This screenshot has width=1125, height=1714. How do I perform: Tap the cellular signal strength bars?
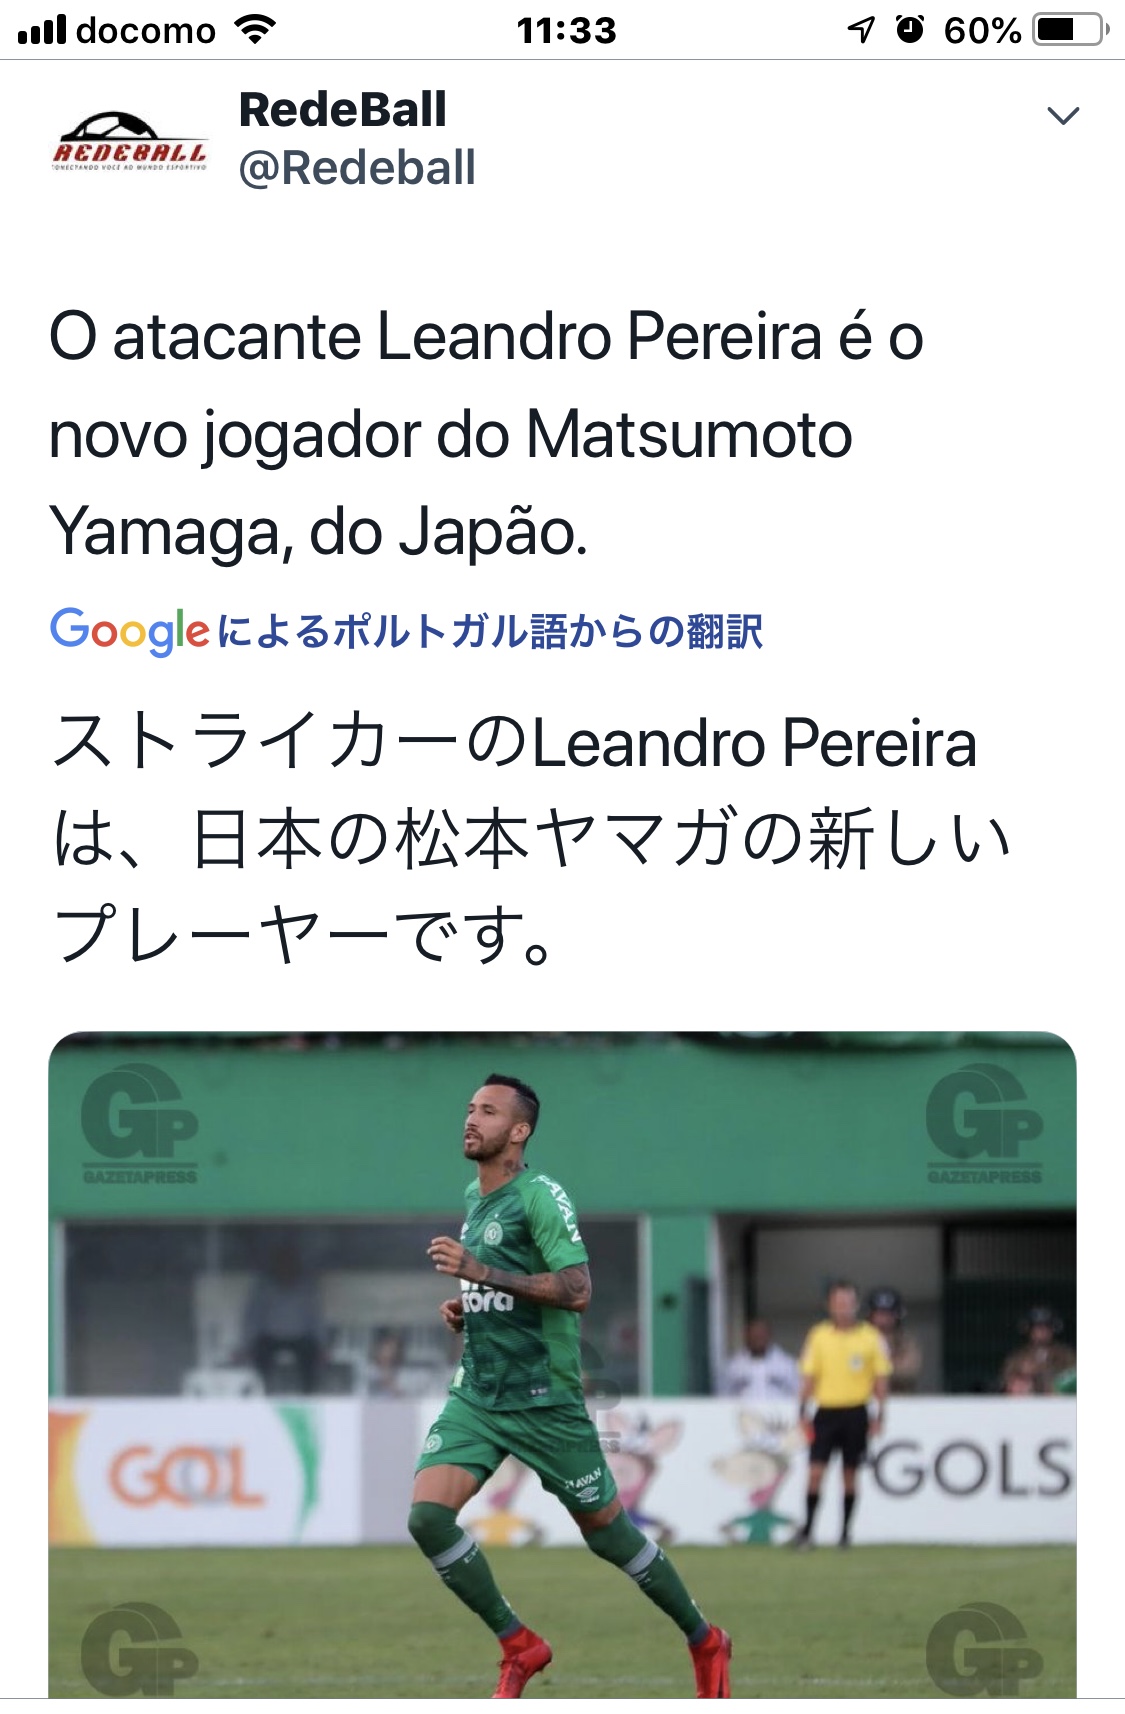pos(42,30)
